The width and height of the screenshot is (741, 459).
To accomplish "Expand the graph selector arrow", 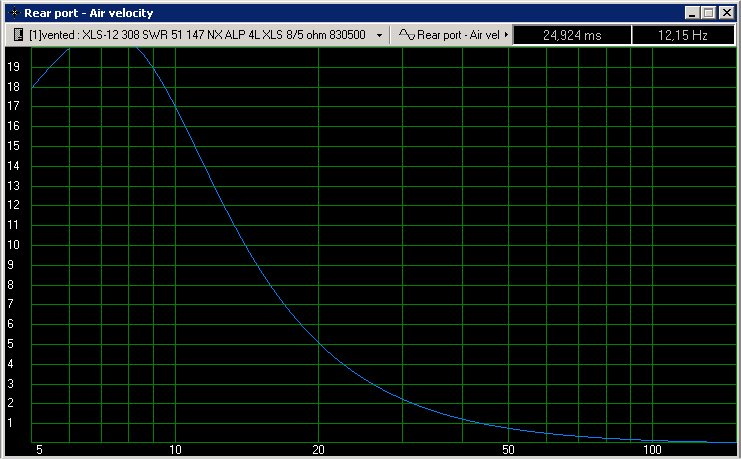I will point(507,35).
